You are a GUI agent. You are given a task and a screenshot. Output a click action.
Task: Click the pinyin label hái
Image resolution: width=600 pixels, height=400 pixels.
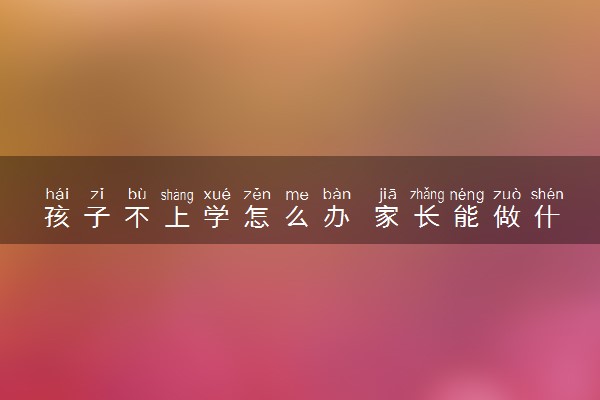[x=57, y=194]
